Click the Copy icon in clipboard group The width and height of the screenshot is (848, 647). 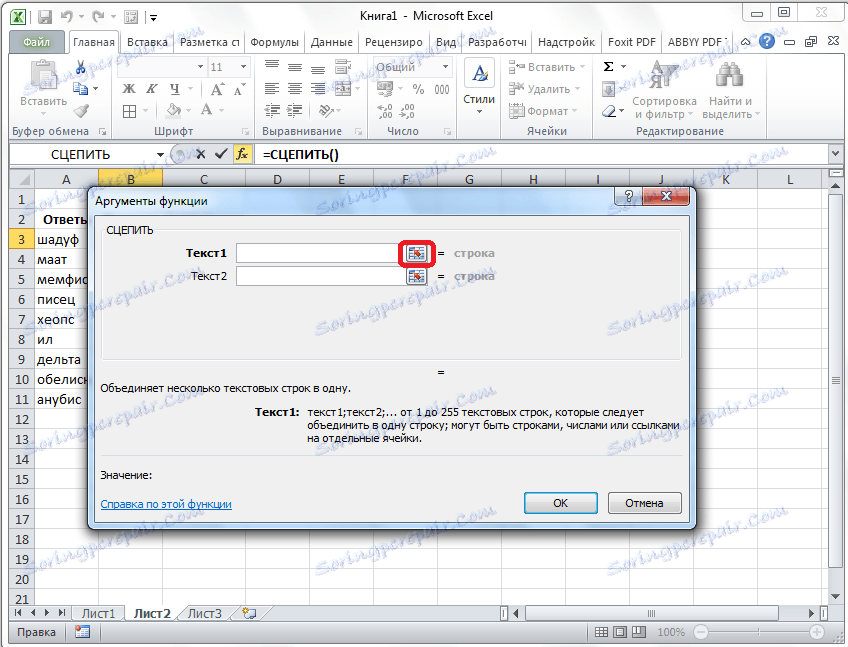pos(81,89)
